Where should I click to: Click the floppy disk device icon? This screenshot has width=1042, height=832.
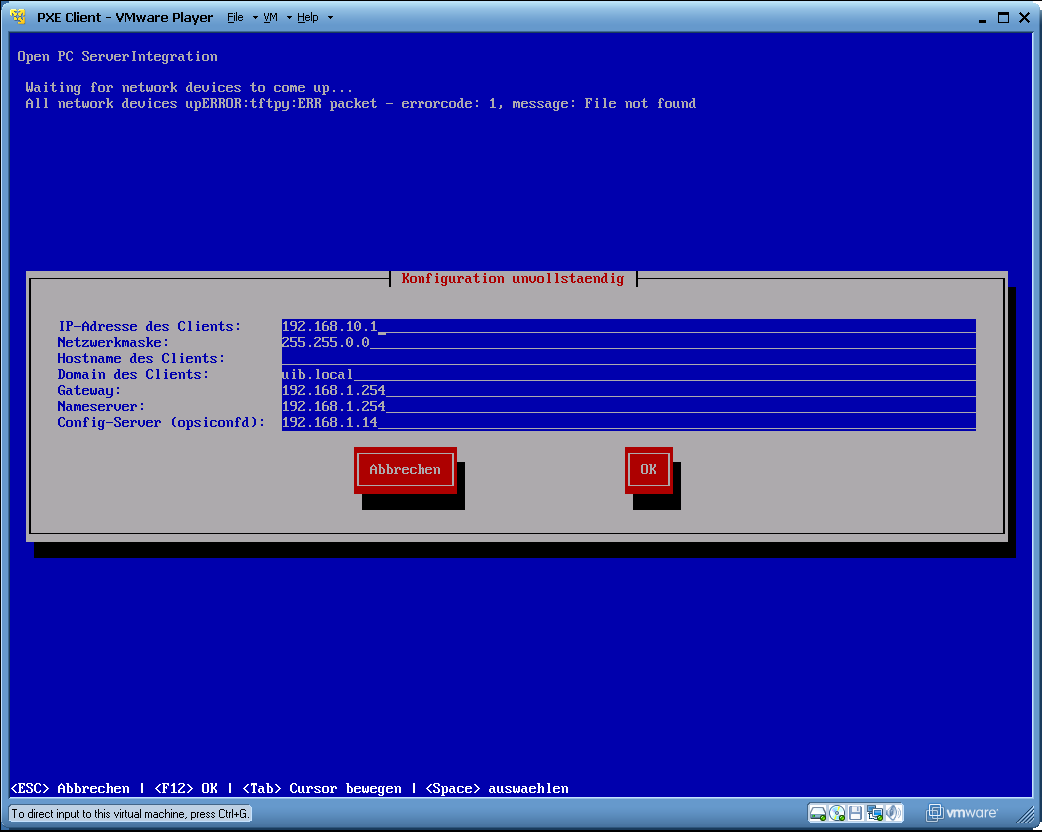coord(855,812)
